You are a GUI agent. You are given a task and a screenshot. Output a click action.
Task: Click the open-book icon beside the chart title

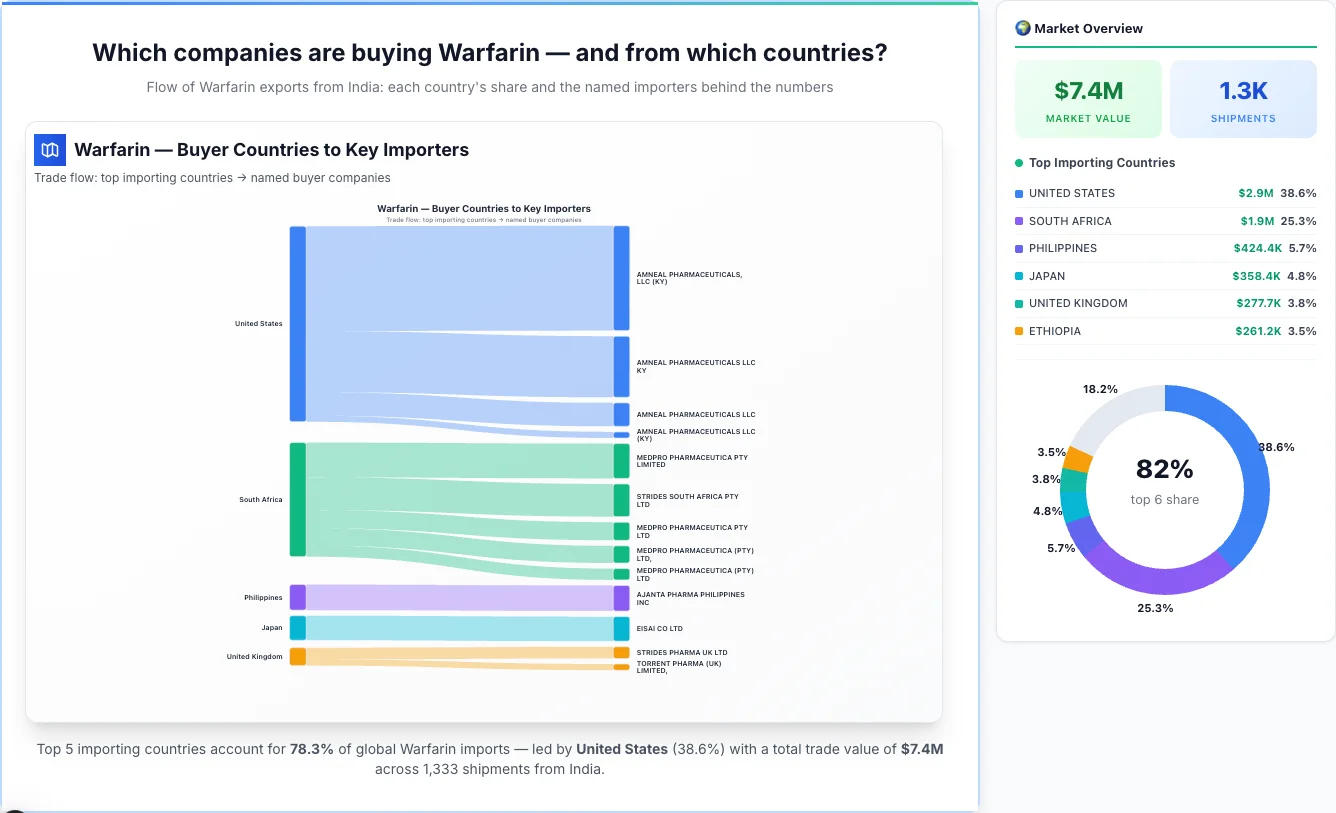[49, 149]
